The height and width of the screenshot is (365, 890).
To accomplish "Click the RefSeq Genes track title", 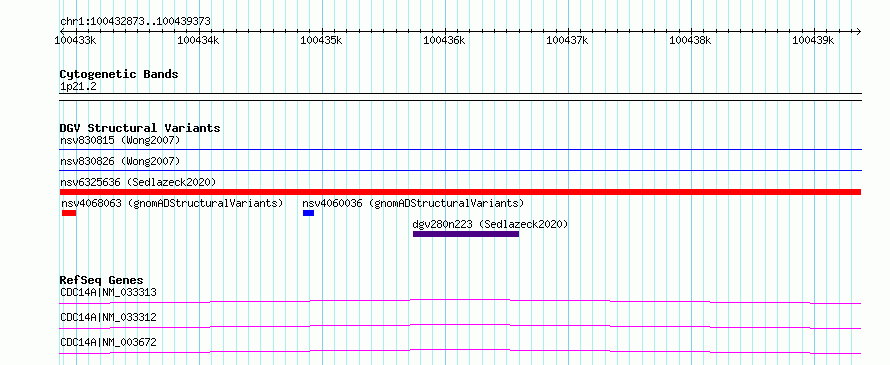I will [102, 280].
